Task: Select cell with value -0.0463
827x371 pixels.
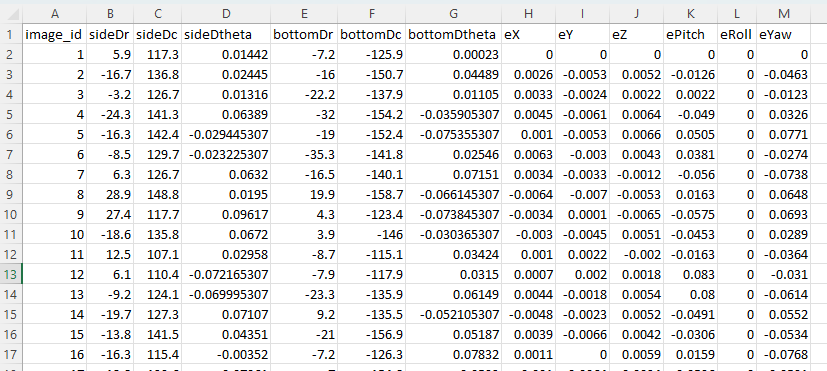Action: pos(783,75)
